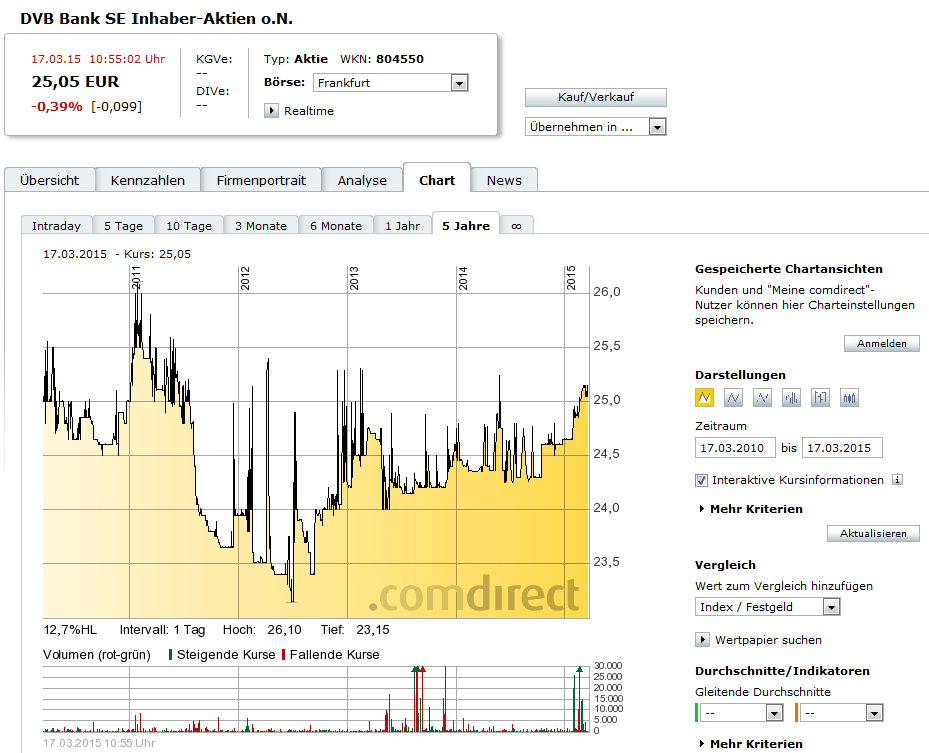
Task: Click the price 25,05 EUR
Action: pyautogui.click(x=75, y=82)
